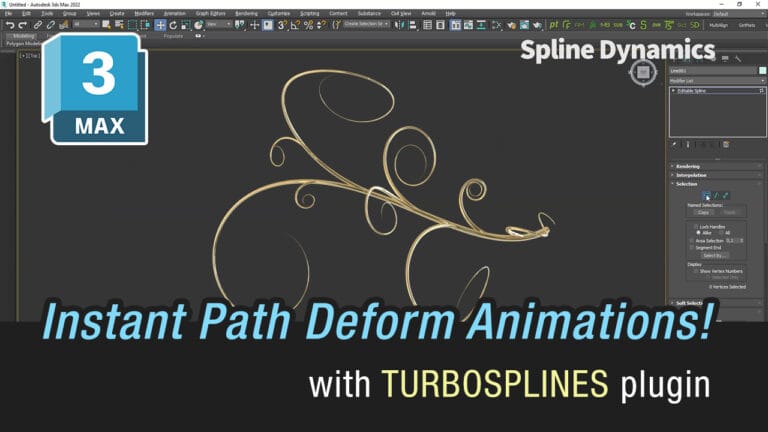Toggle the Angle Snap icon

click(295, 25)
